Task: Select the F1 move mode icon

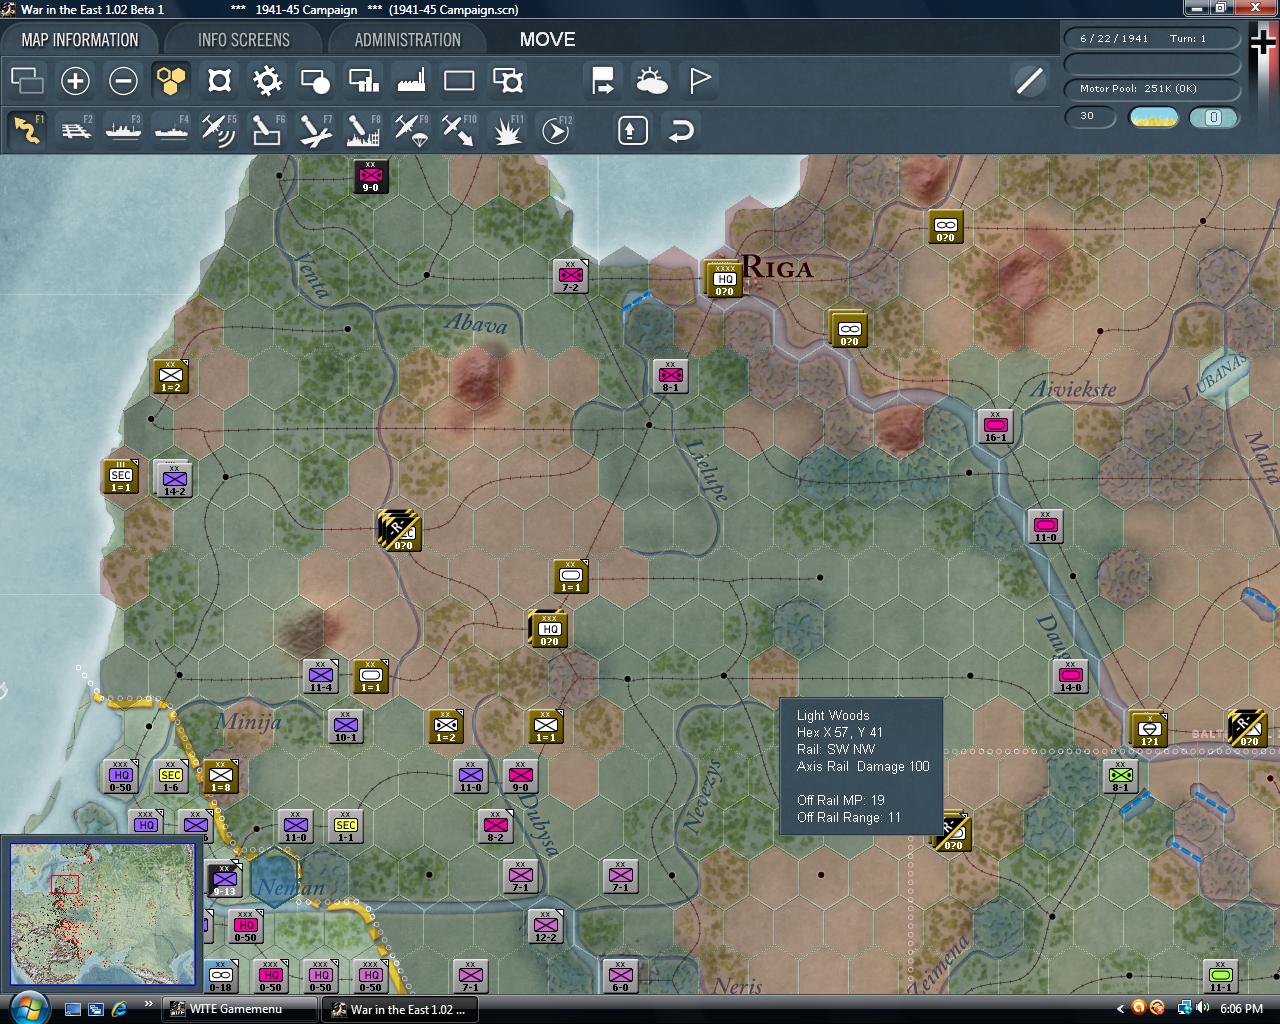Action: pos(28,130)
